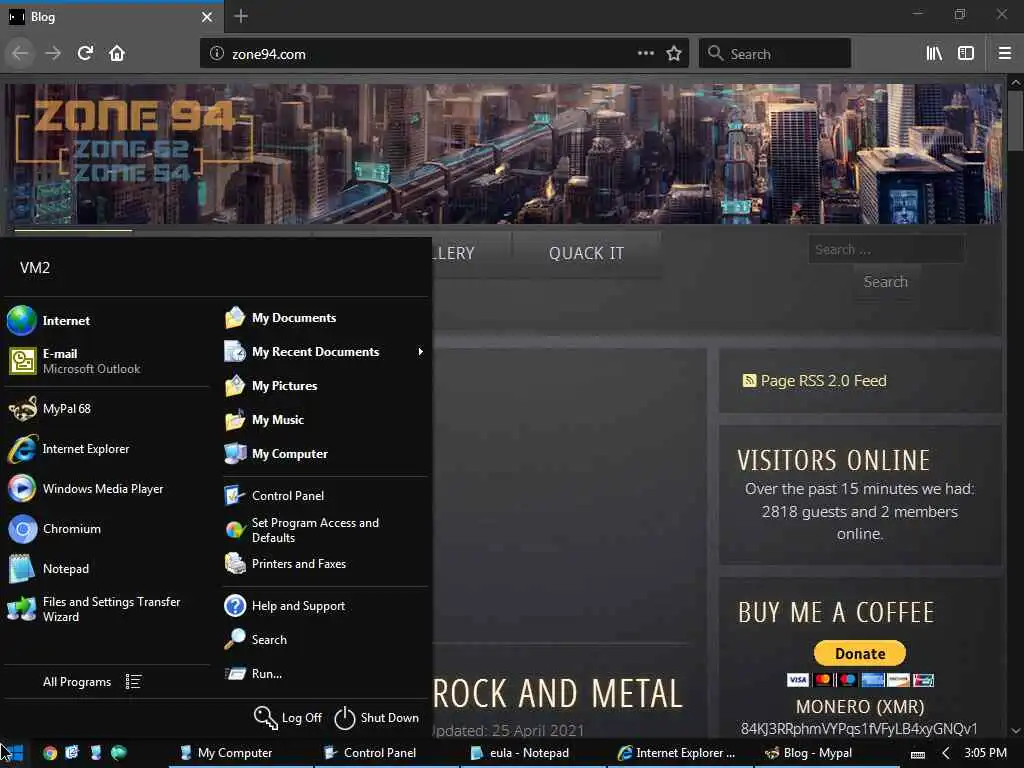Click the browser toolbar Search field
Image resolution: width=1024 pixels, height=768 pixels.
(775, 54)
